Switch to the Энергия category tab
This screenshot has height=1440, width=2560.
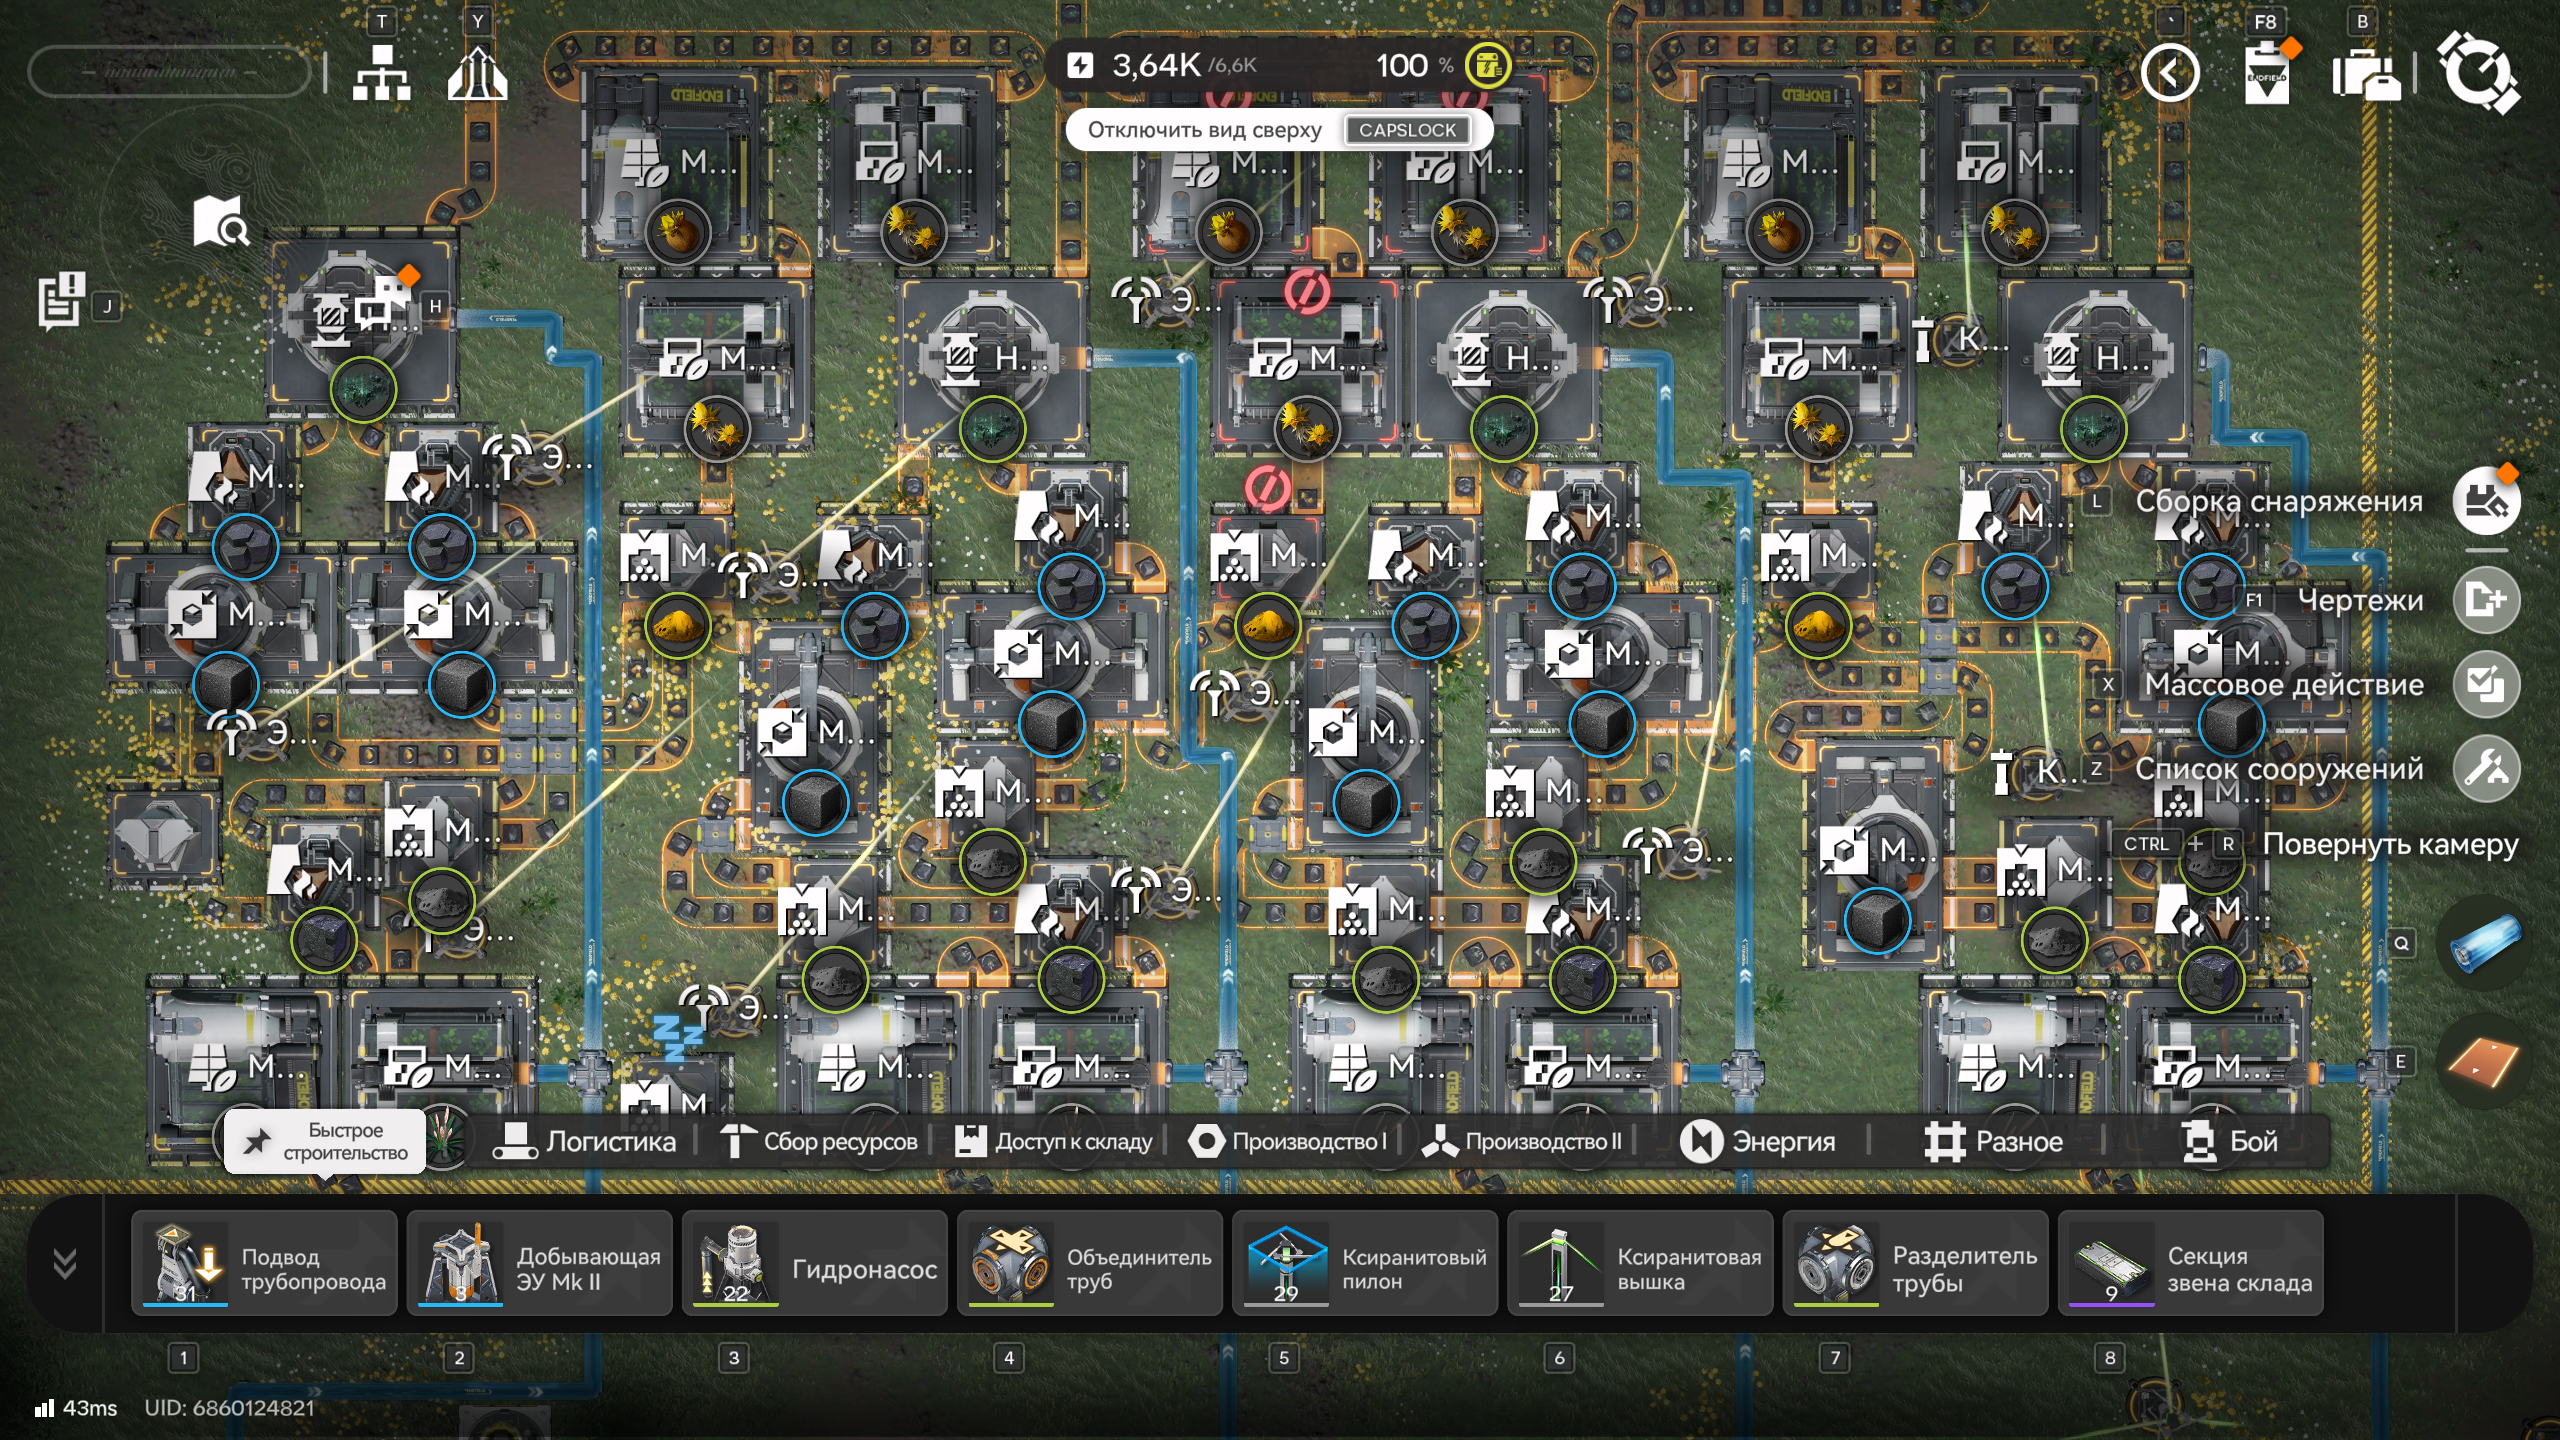(1758, 1141)
